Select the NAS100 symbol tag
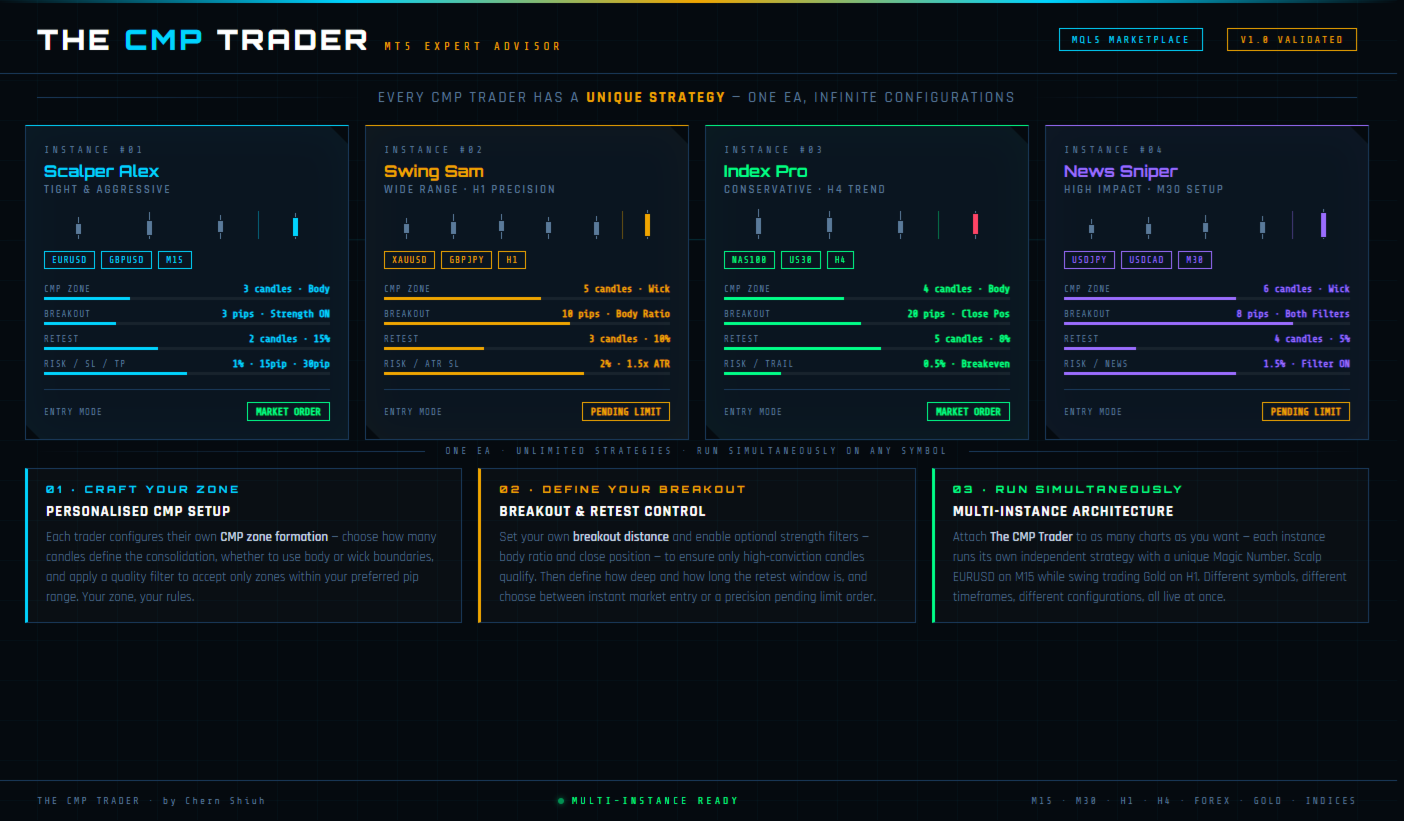This screenshot has height=821, width=1404. click(749, 260)
